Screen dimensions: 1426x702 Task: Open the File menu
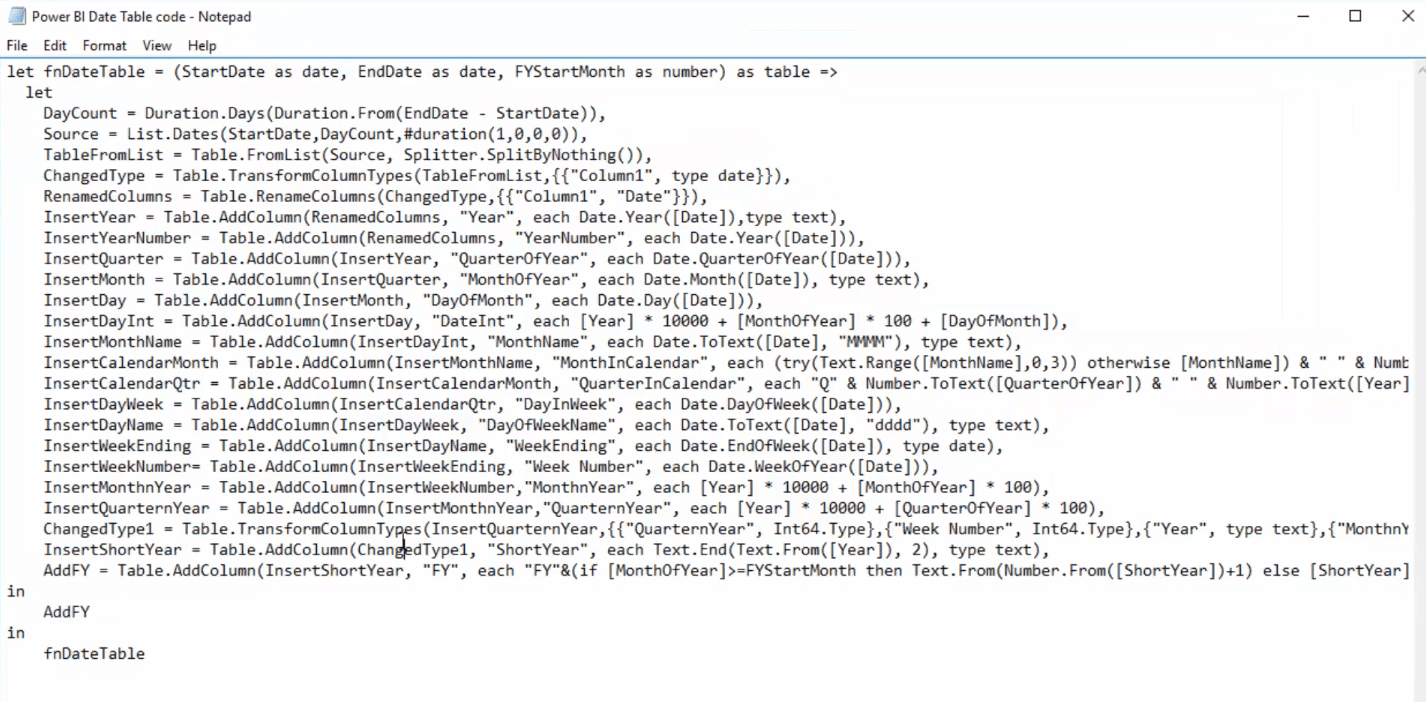[17, 45]
